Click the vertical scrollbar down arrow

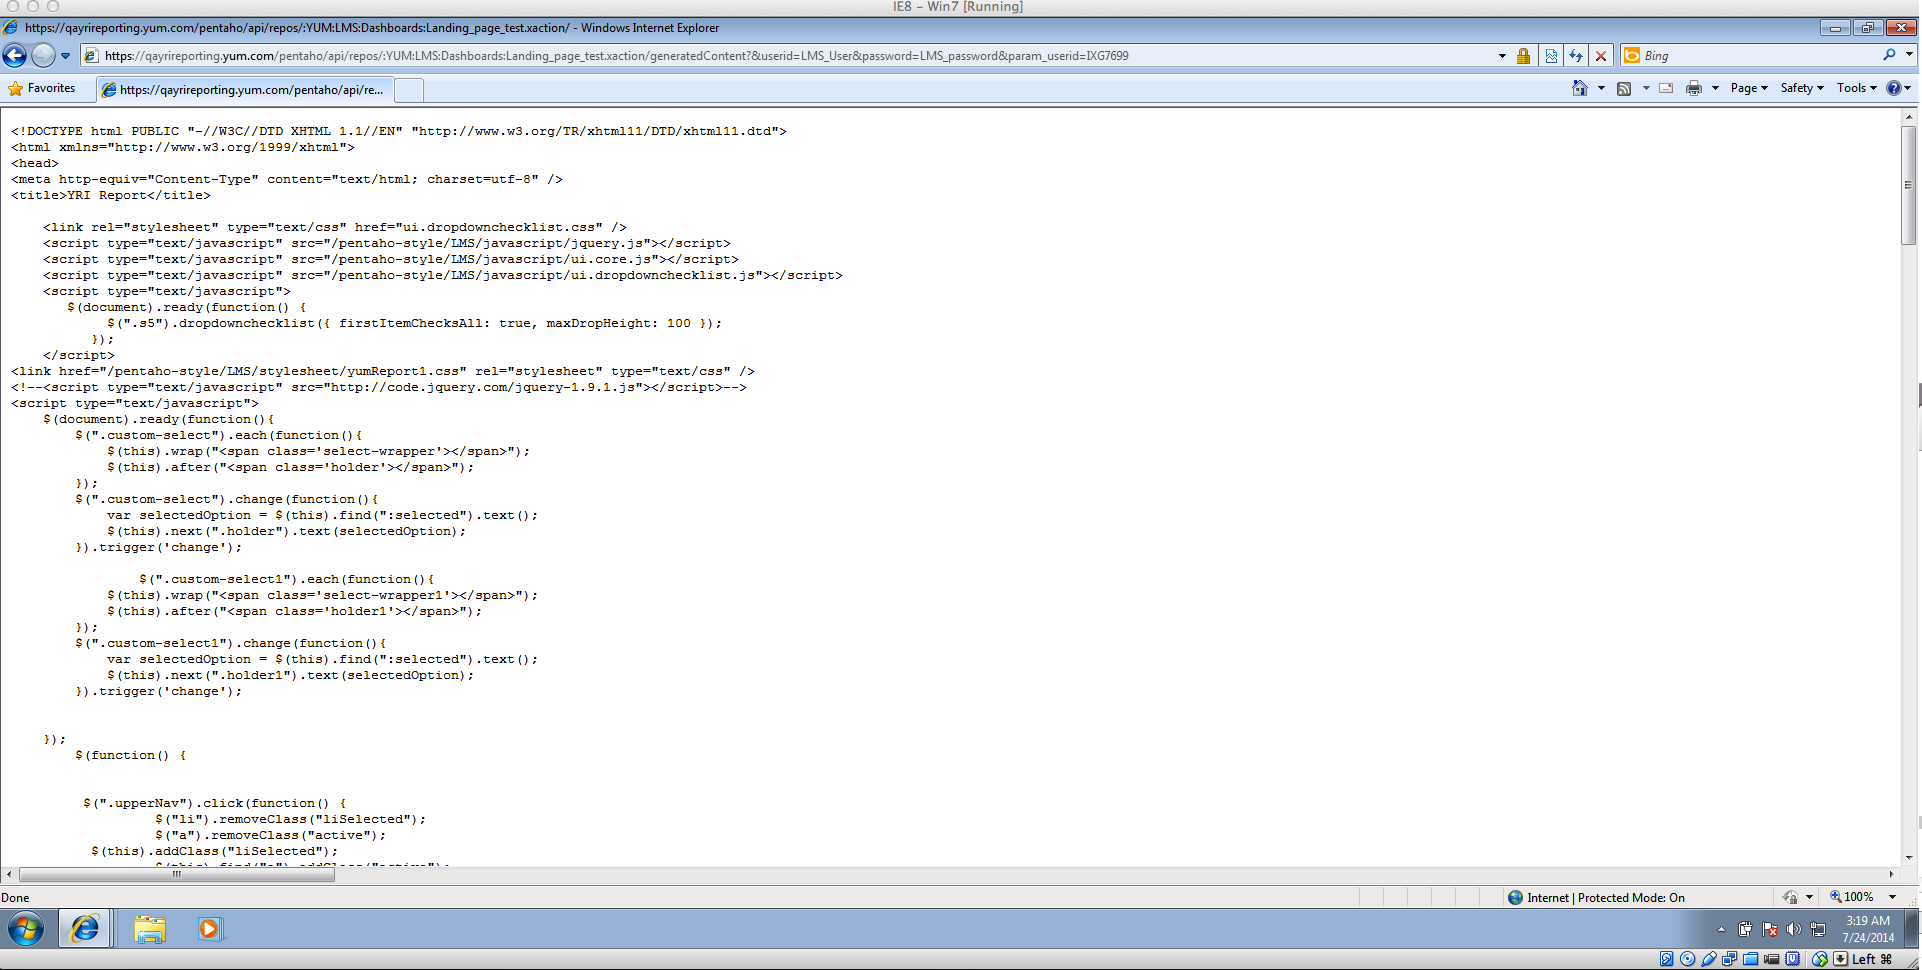pyautogui.click(x=1908, y=857)
